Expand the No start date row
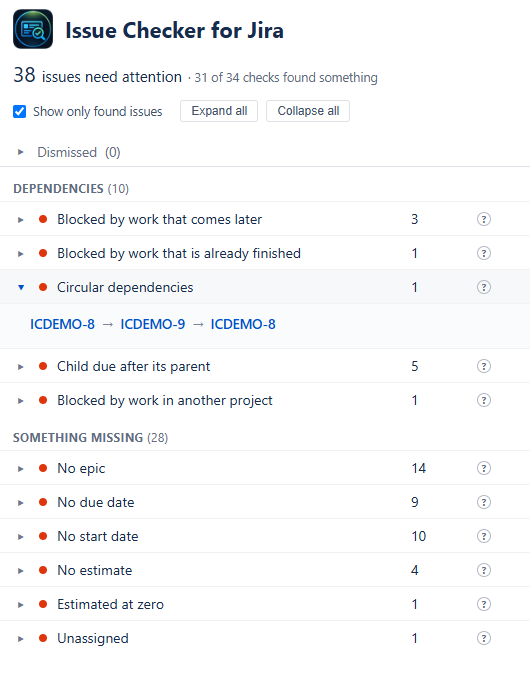Screen dimensions: 530x676 (20, 537)
